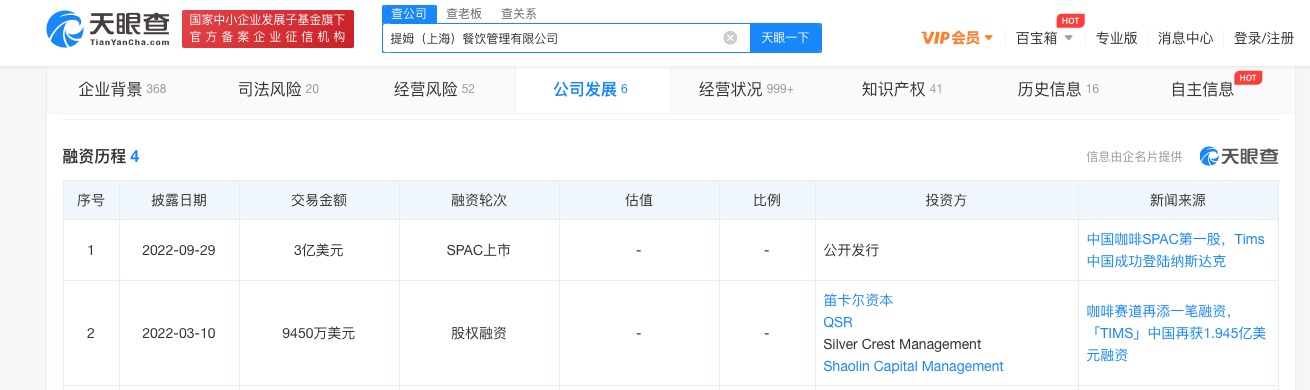This screenshot has width=1310, height=390.
Task: Click Silver Crest Management text
Action: pyautogui.click(x=902, y=344)
